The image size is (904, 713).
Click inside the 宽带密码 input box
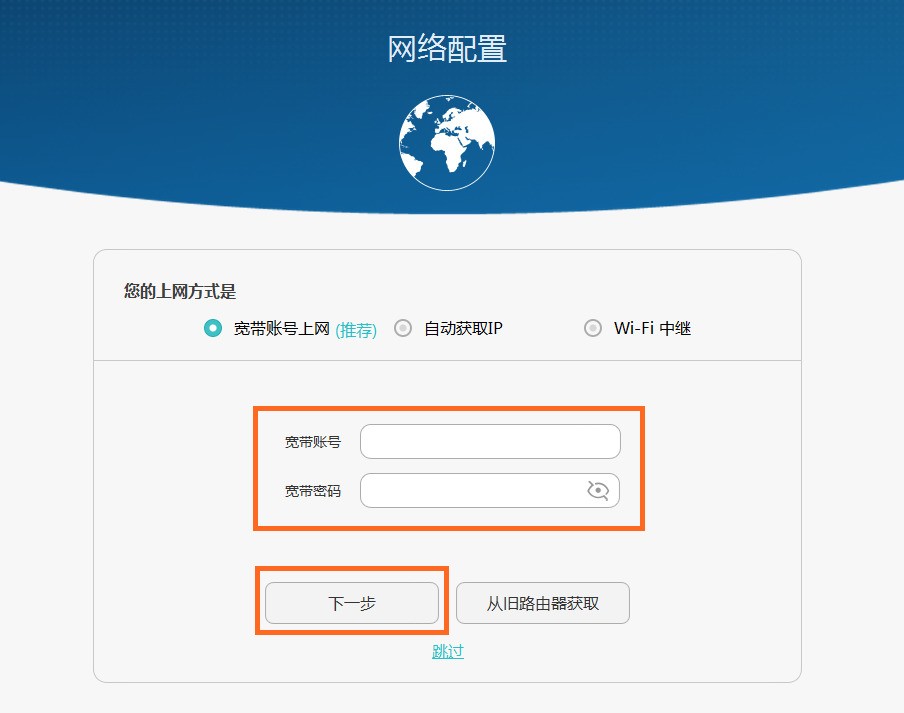[480, 490]
